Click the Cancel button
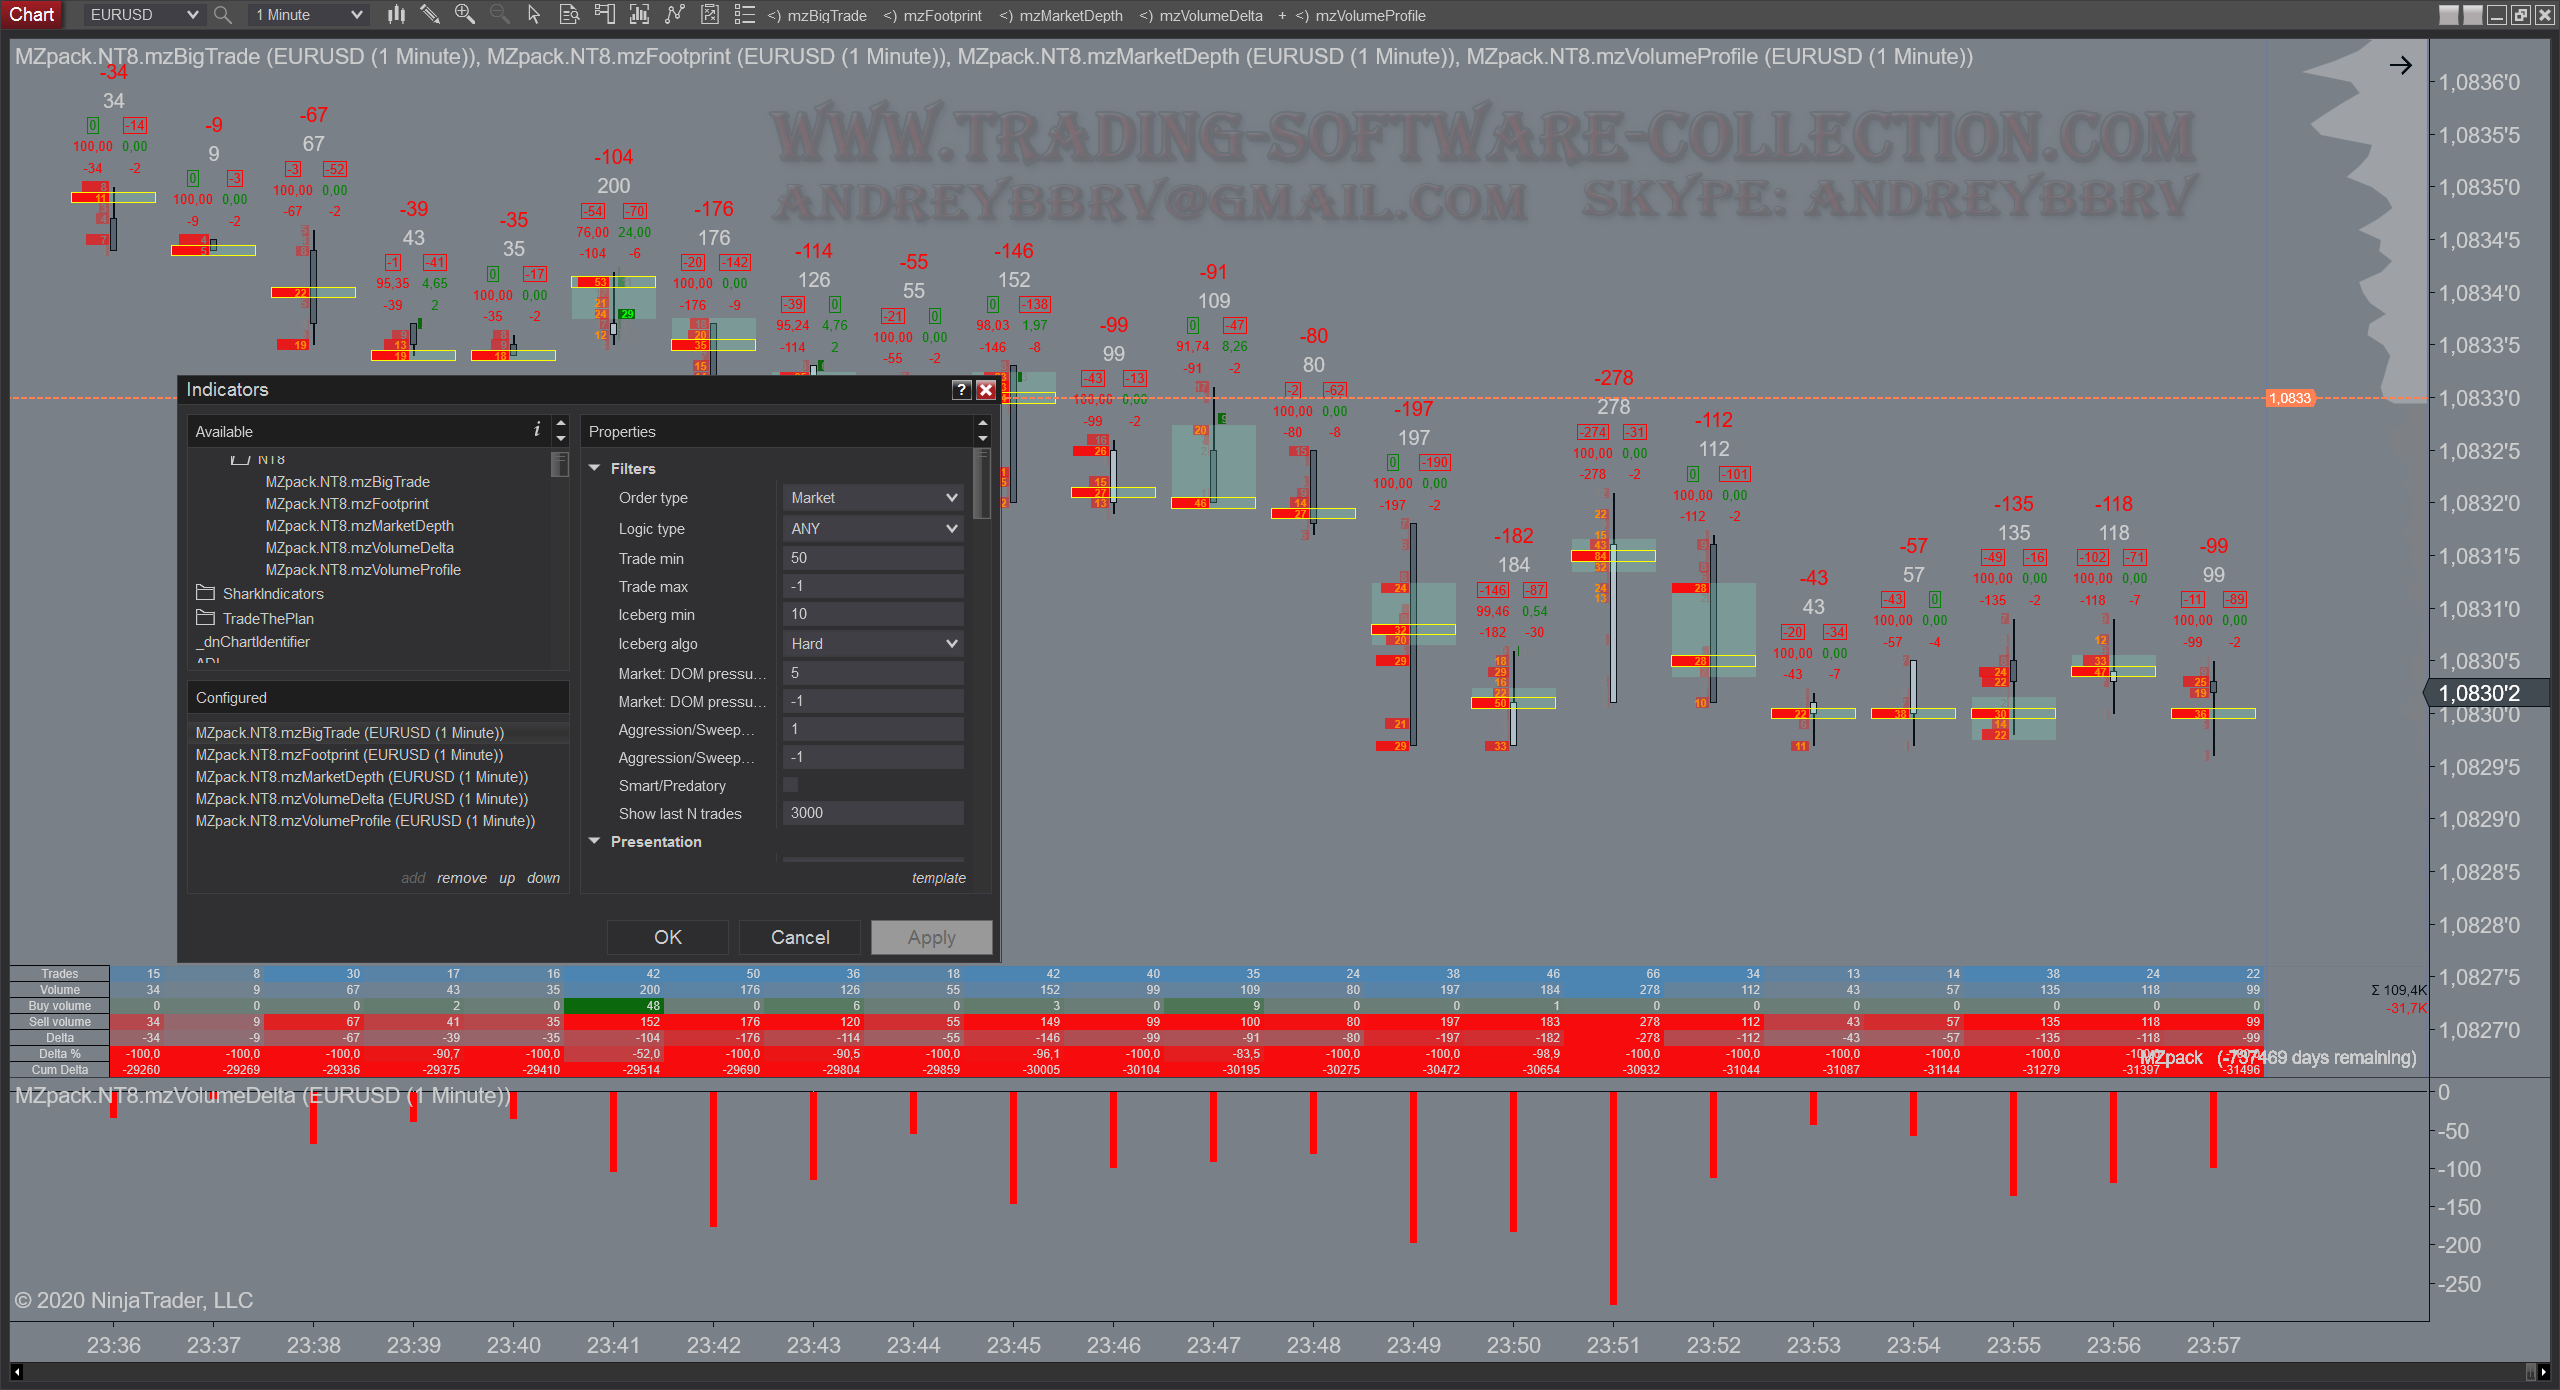The height and width of the screenshot is (1390, 2560). tap(799, 937)
